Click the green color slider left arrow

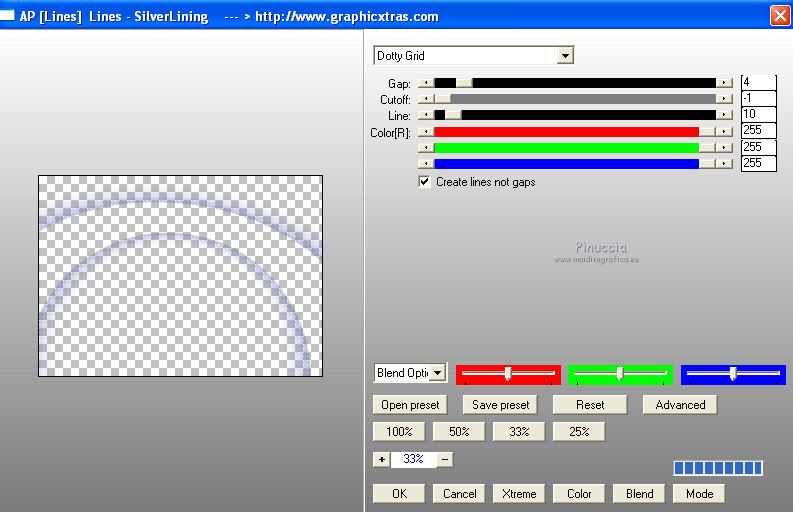[x=426, y=148]
